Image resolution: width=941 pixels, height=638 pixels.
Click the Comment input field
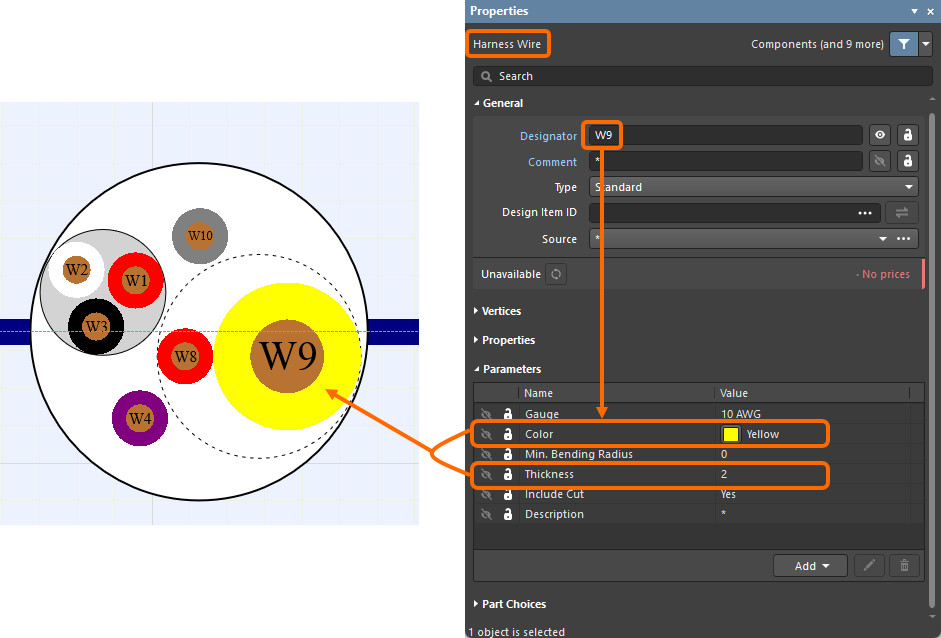point(726,161)
